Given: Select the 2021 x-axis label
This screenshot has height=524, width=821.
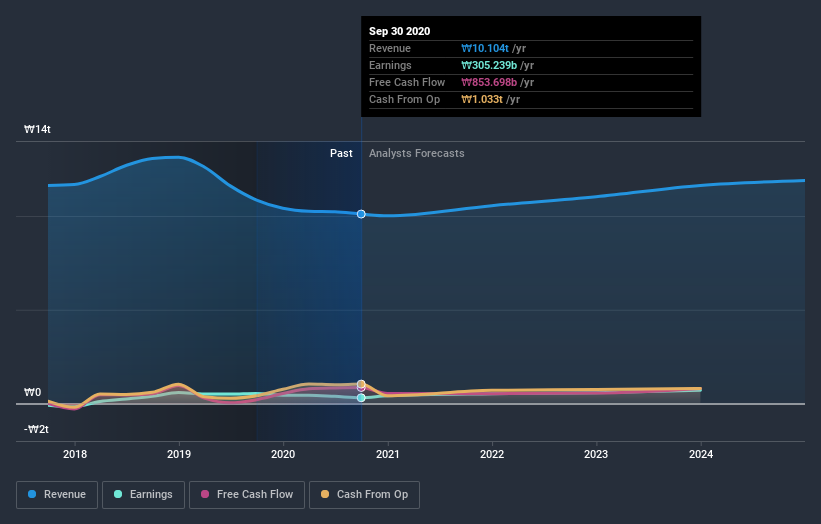Looking at the screenshot, I should pyautogui.click(x=387, y=454).
